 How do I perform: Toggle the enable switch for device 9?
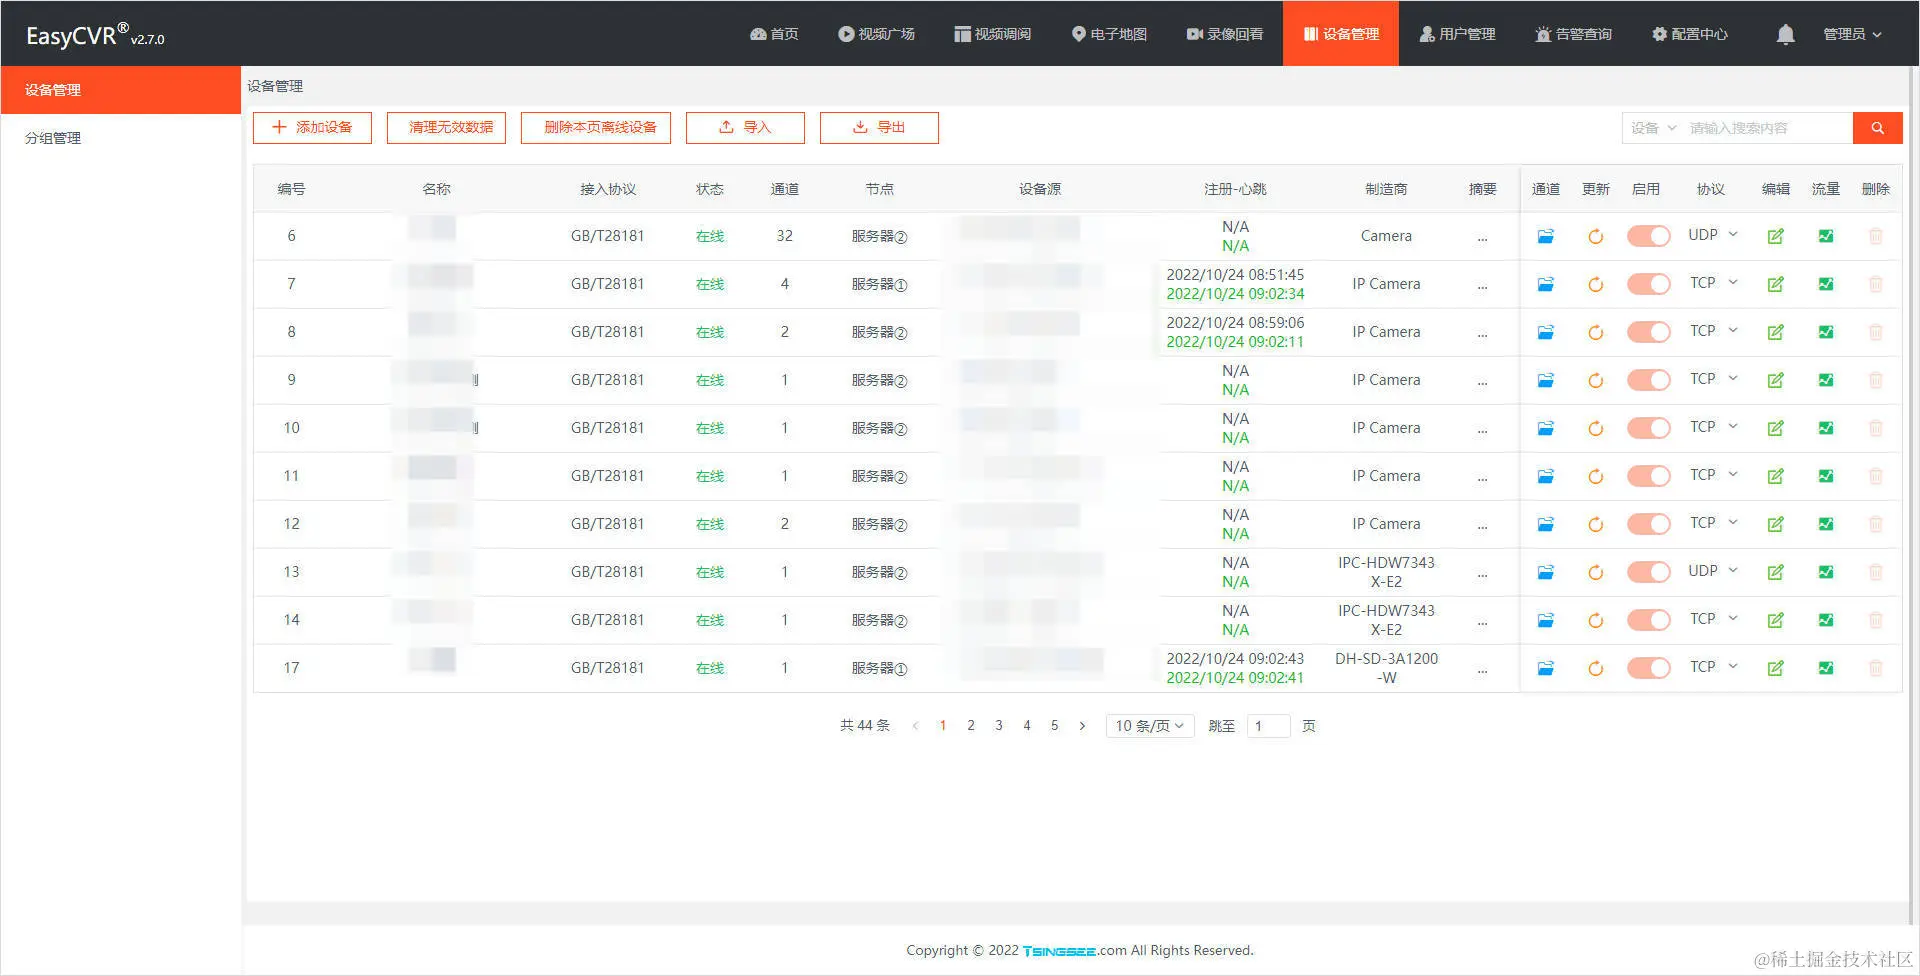point(1648,380)
